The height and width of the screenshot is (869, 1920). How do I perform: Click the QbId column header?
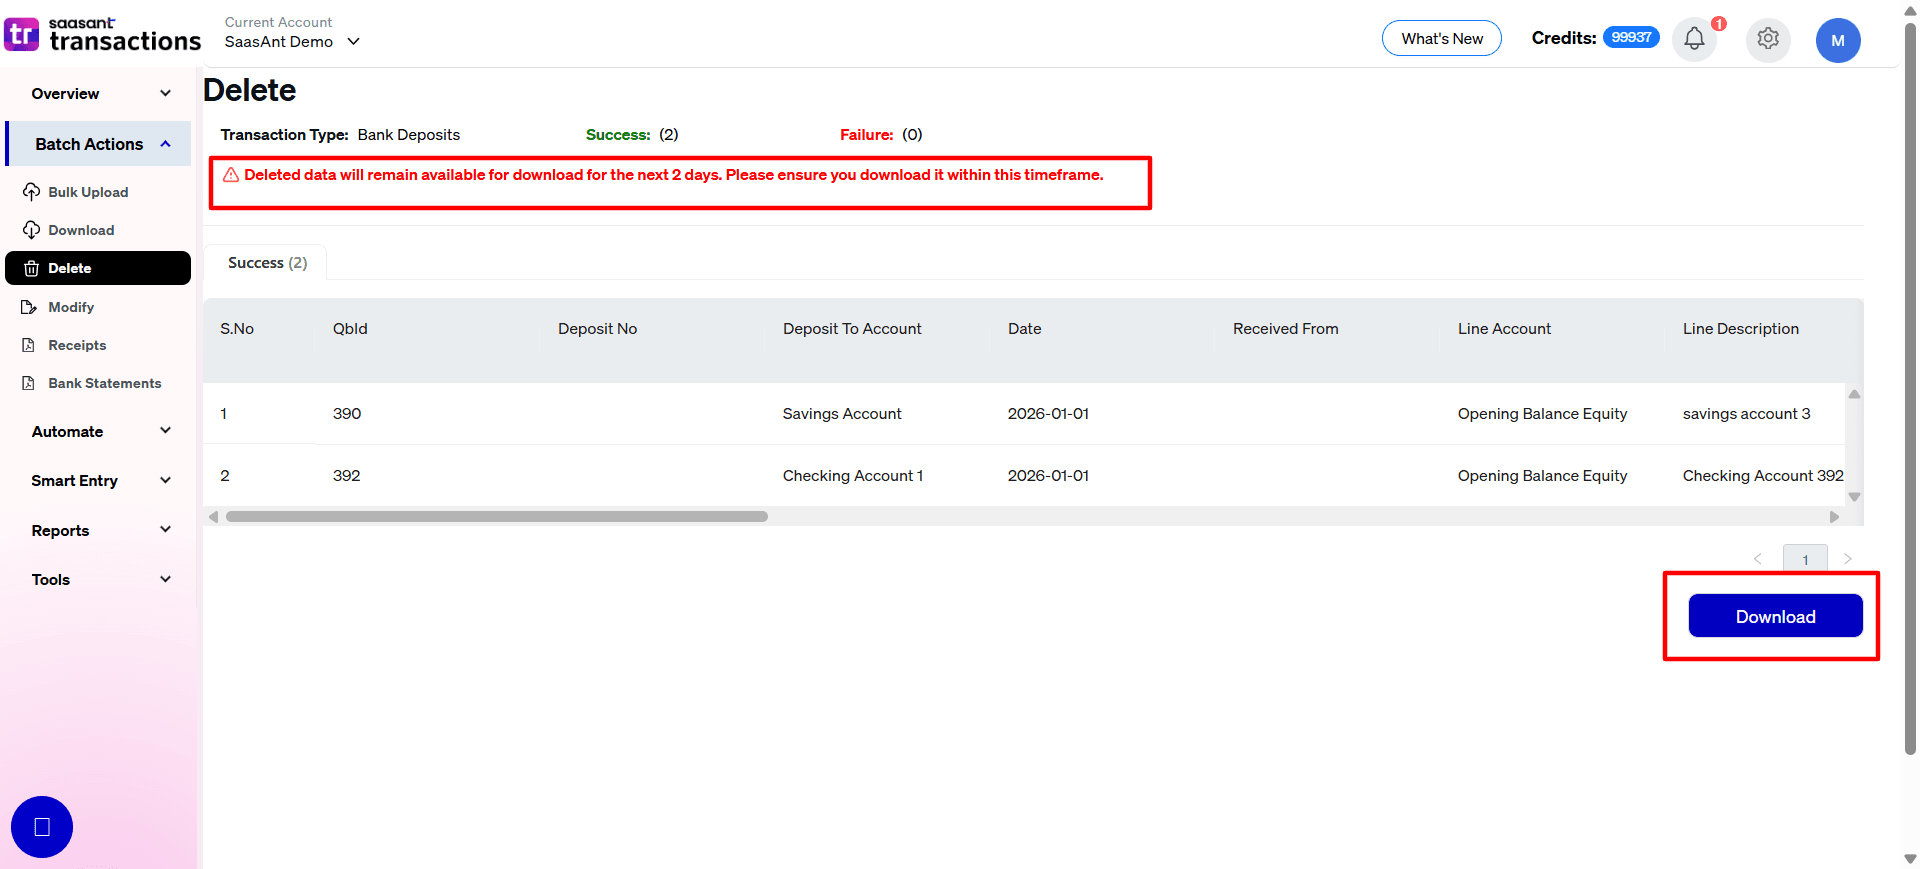tap(350, 329)
